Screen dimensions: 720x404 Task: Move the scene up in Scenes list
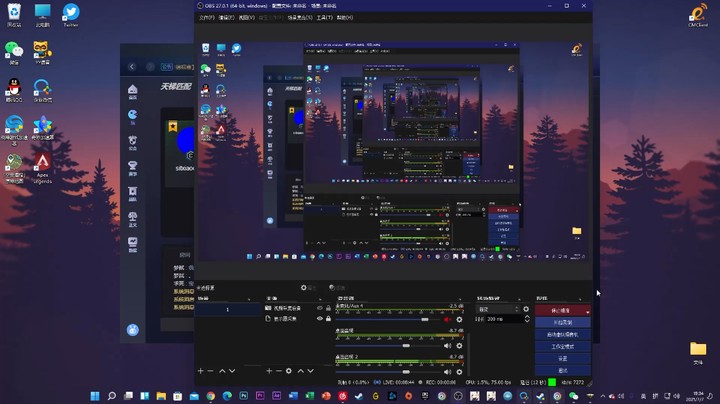tap(222, 371)
